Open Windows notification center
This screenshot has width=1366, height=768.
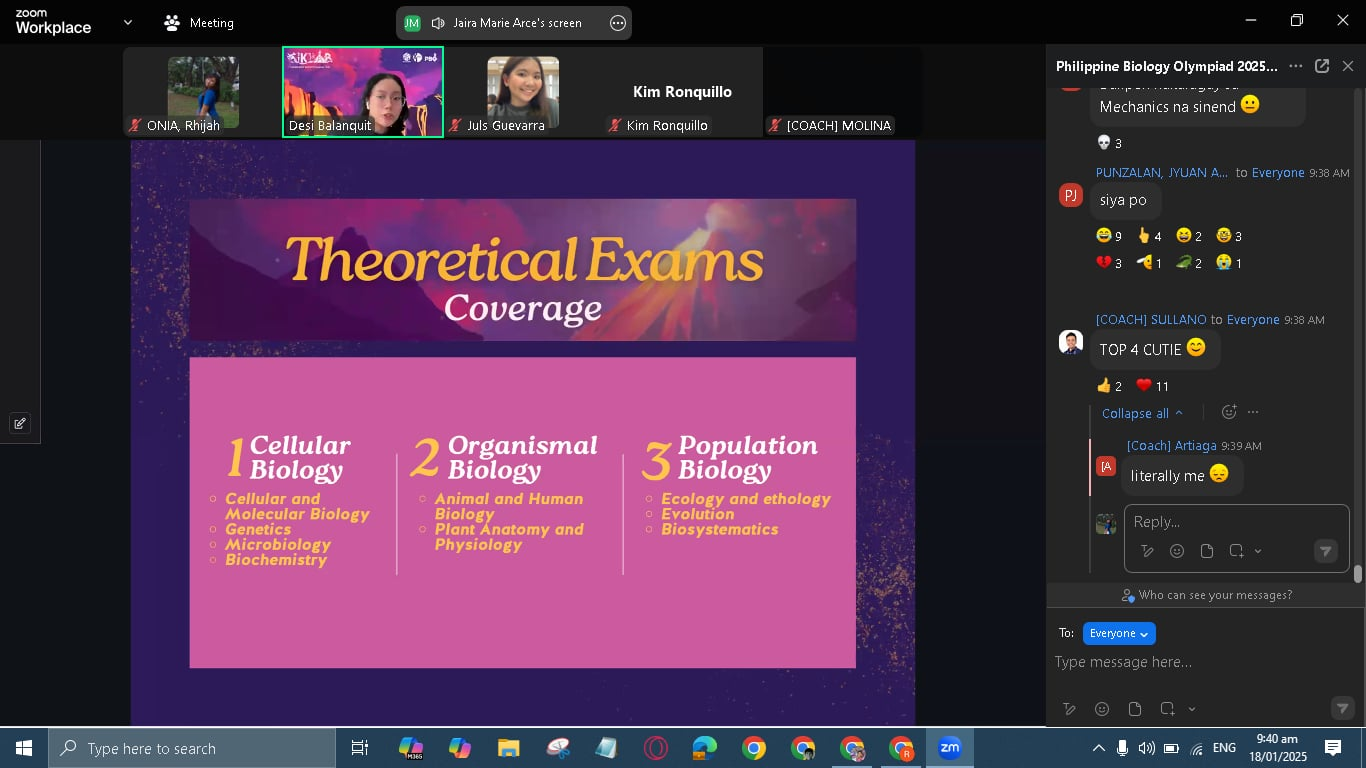click(1333, 748)
